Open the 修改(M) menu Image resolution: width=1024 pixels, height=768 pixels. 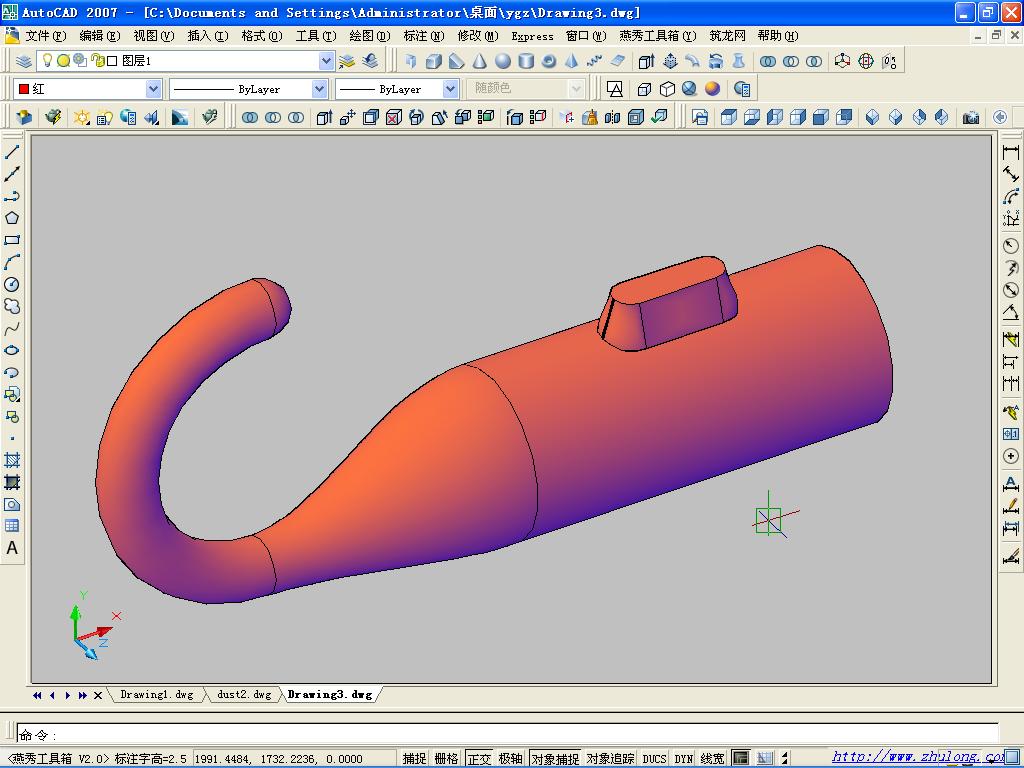click(478, 36)
